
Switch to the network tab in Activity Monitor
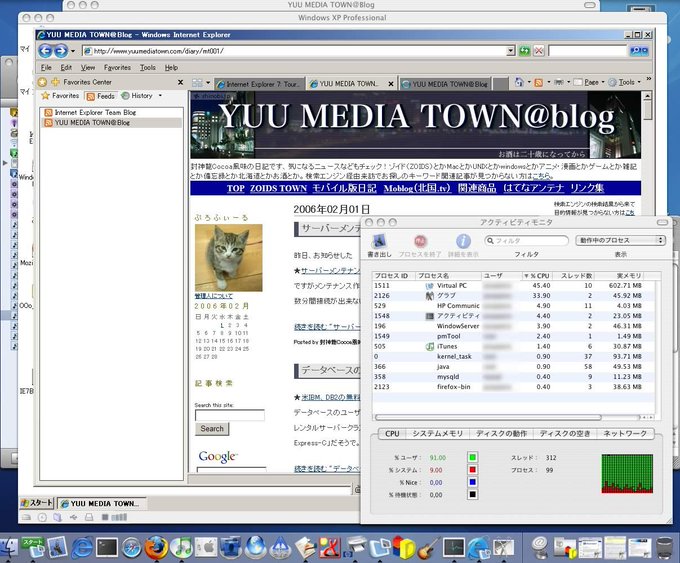click(x=625, y=433)
